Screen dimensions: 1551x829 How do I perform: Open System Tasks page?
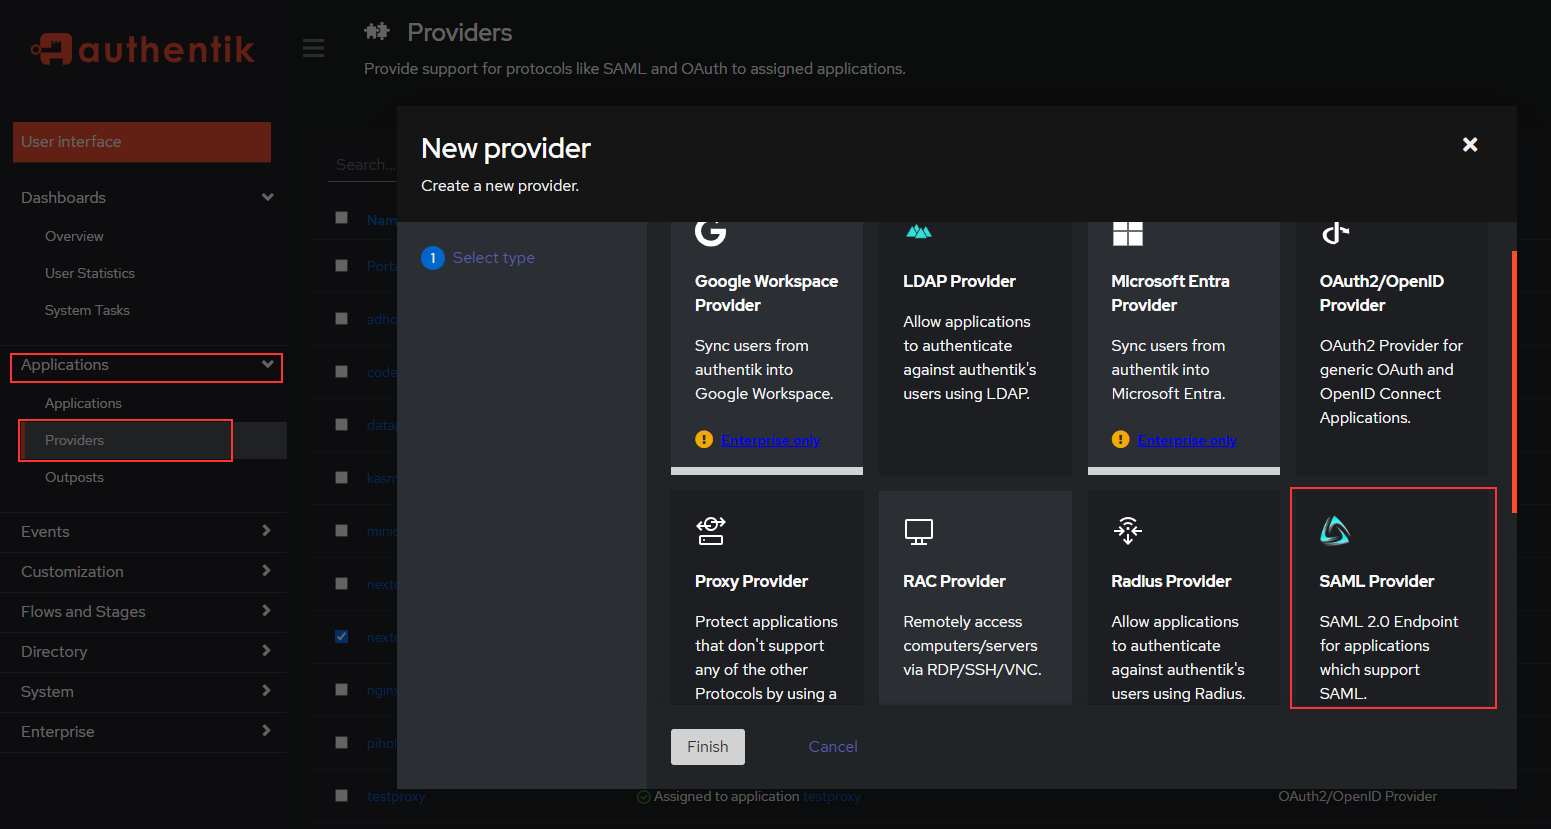87,311
